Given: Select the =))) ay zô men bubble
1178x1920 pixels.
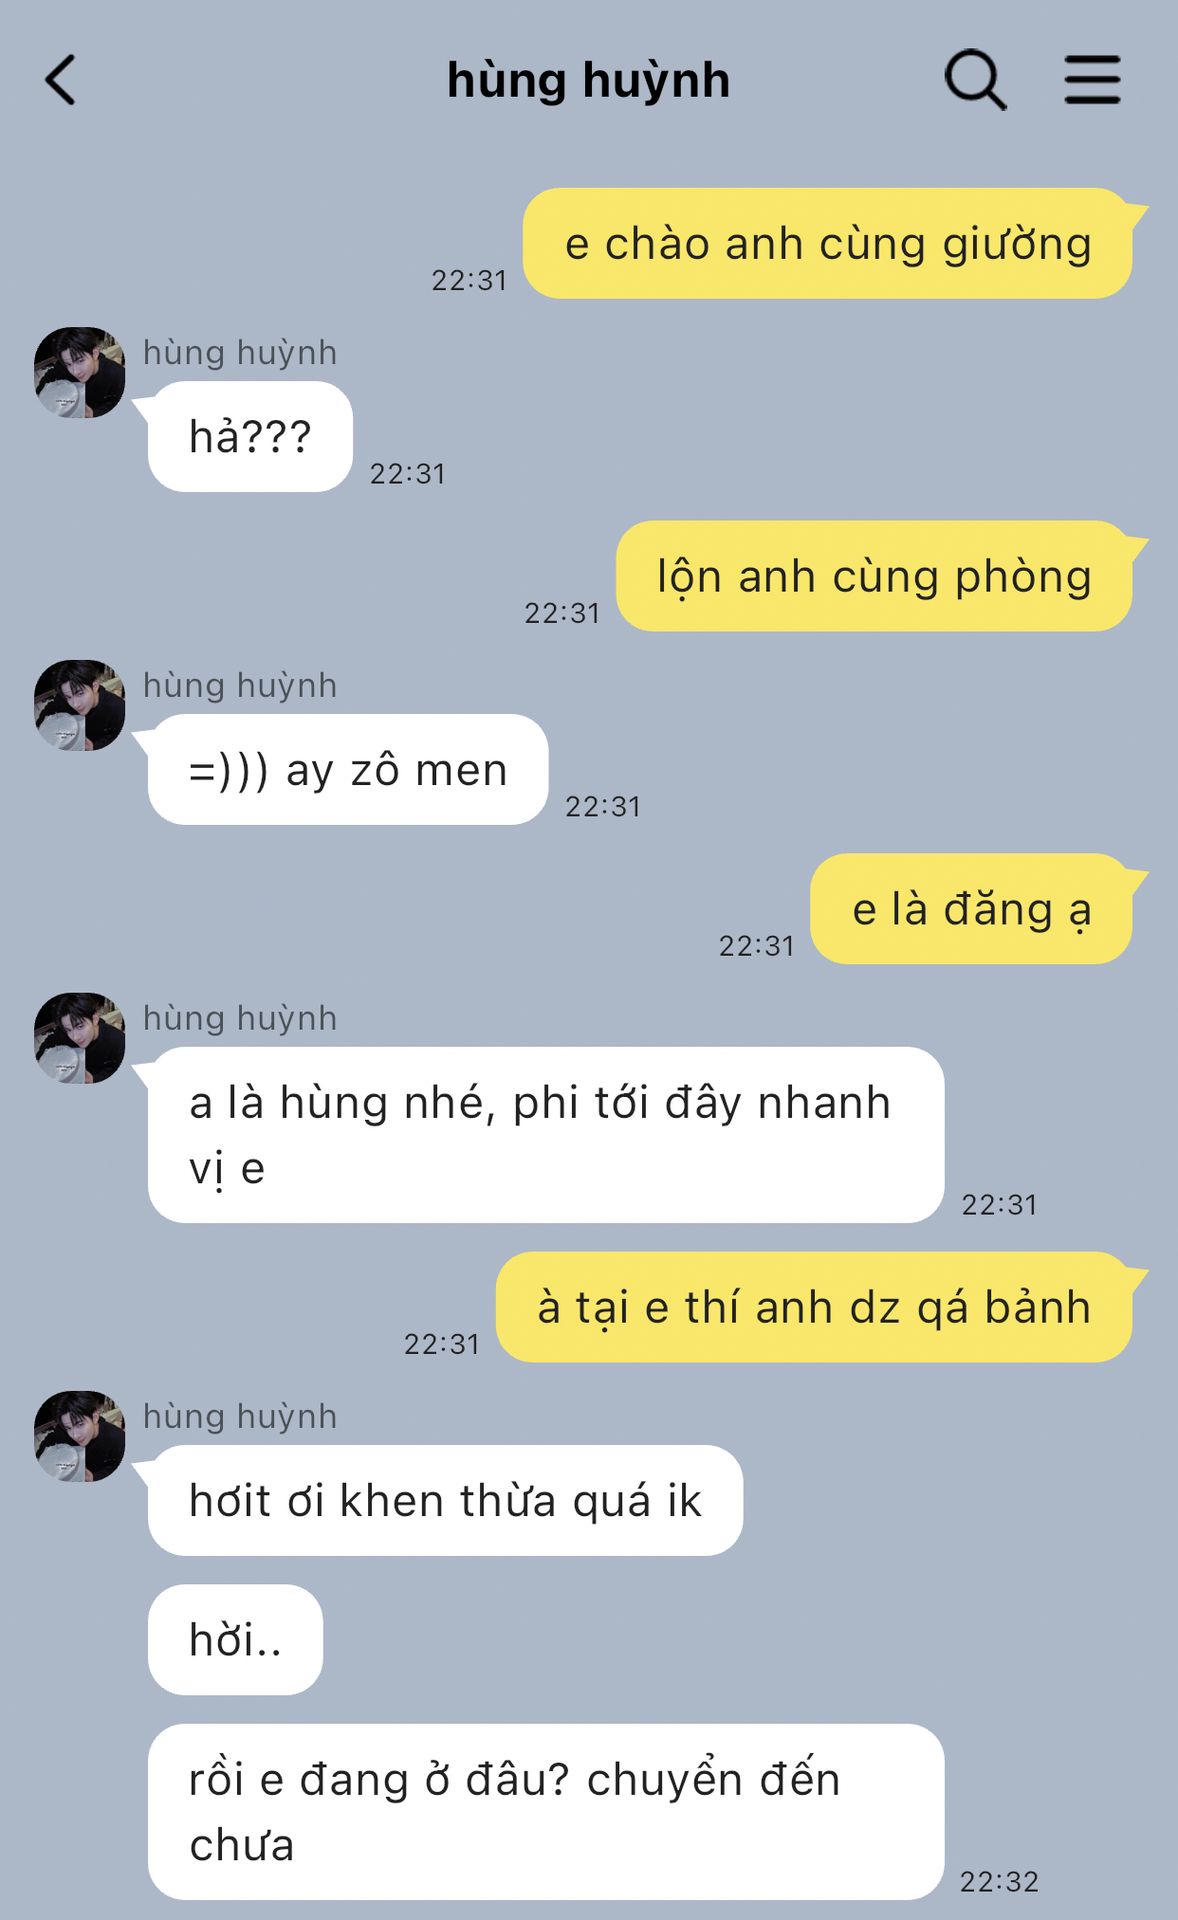Looking at the screenshot, I should (348, 769).
